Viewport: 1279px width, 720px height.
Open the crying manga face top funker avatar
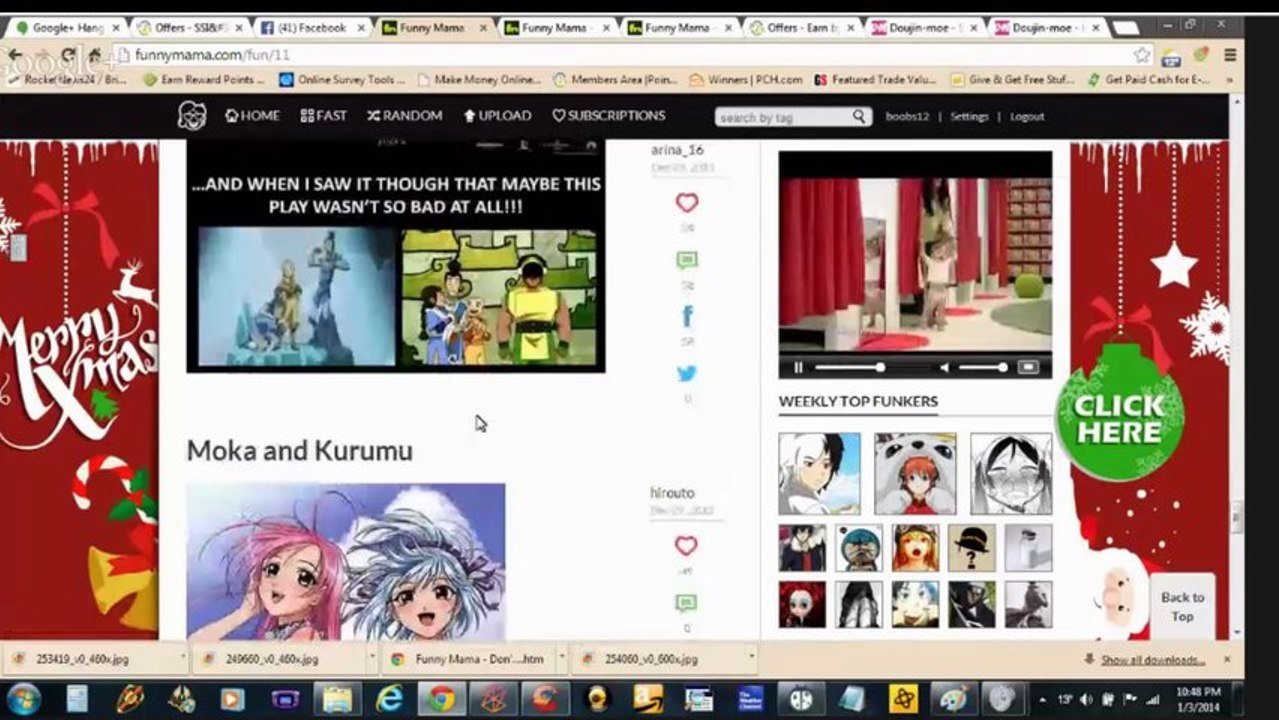point(1011,474)
